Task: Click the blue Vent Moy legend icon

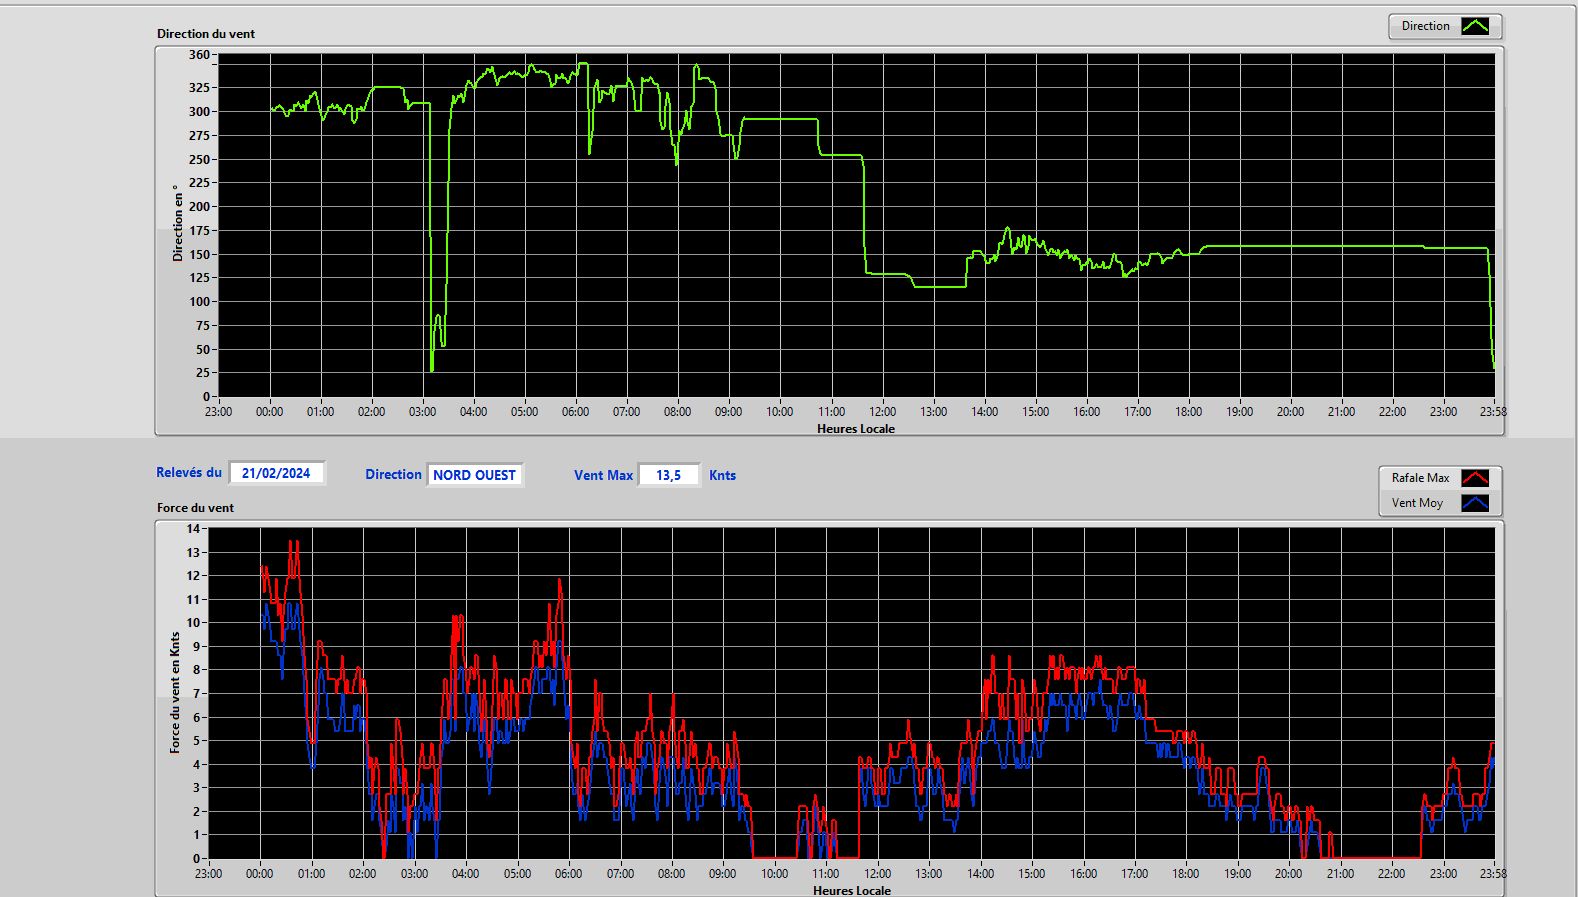Action: [x=1475, y=503]
